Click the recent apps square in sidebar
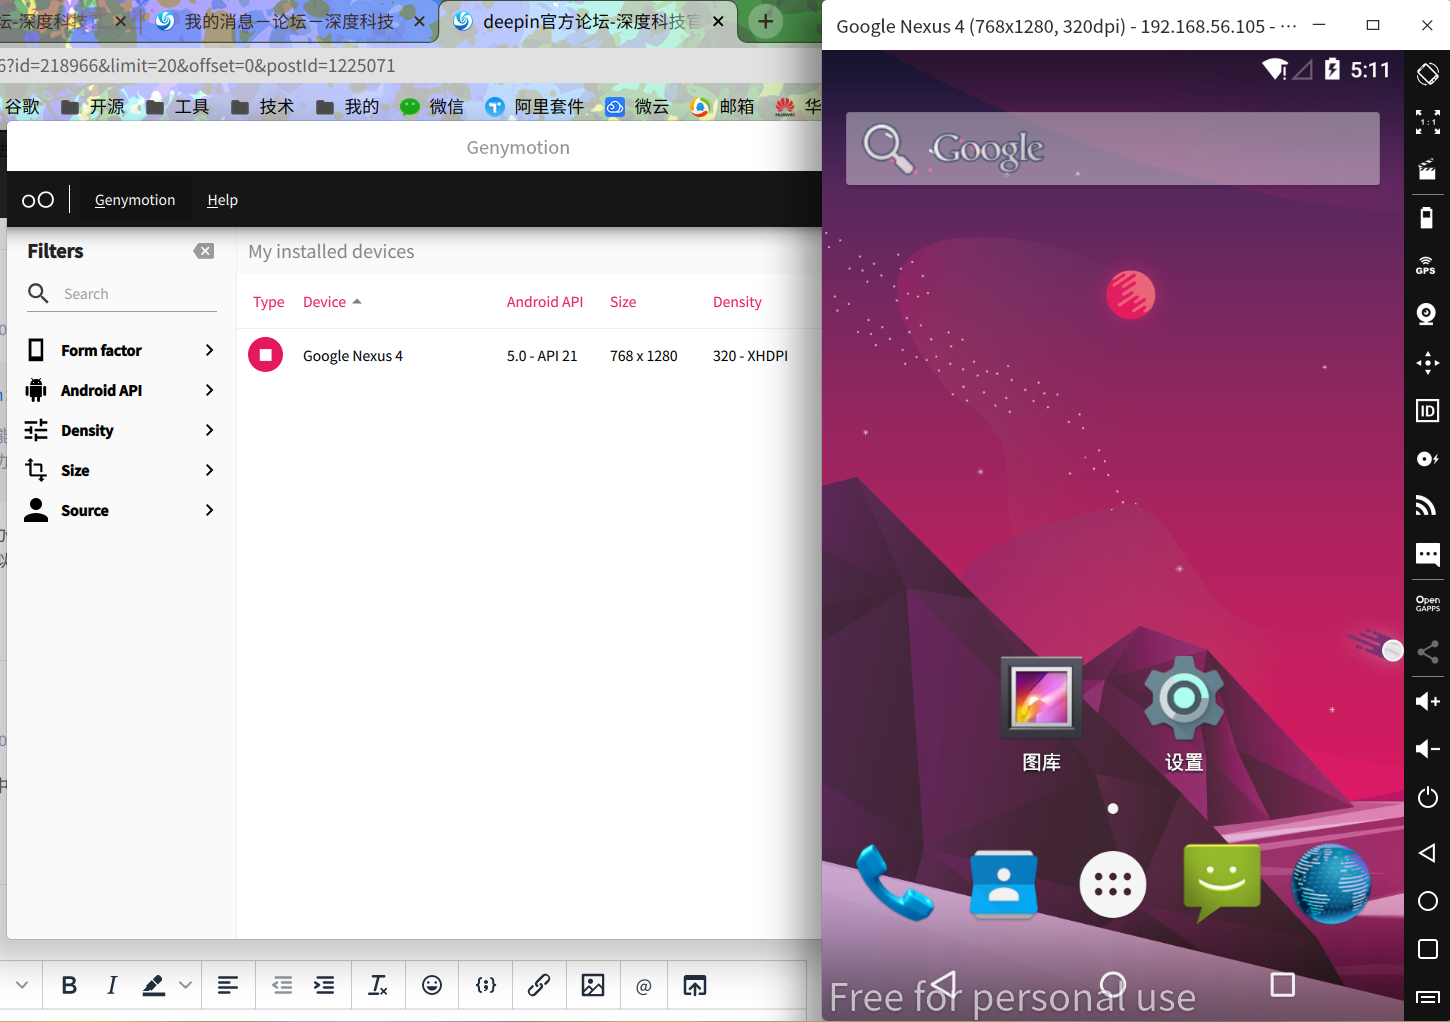This screenshot has height=1022, width=1450. 1427,949
